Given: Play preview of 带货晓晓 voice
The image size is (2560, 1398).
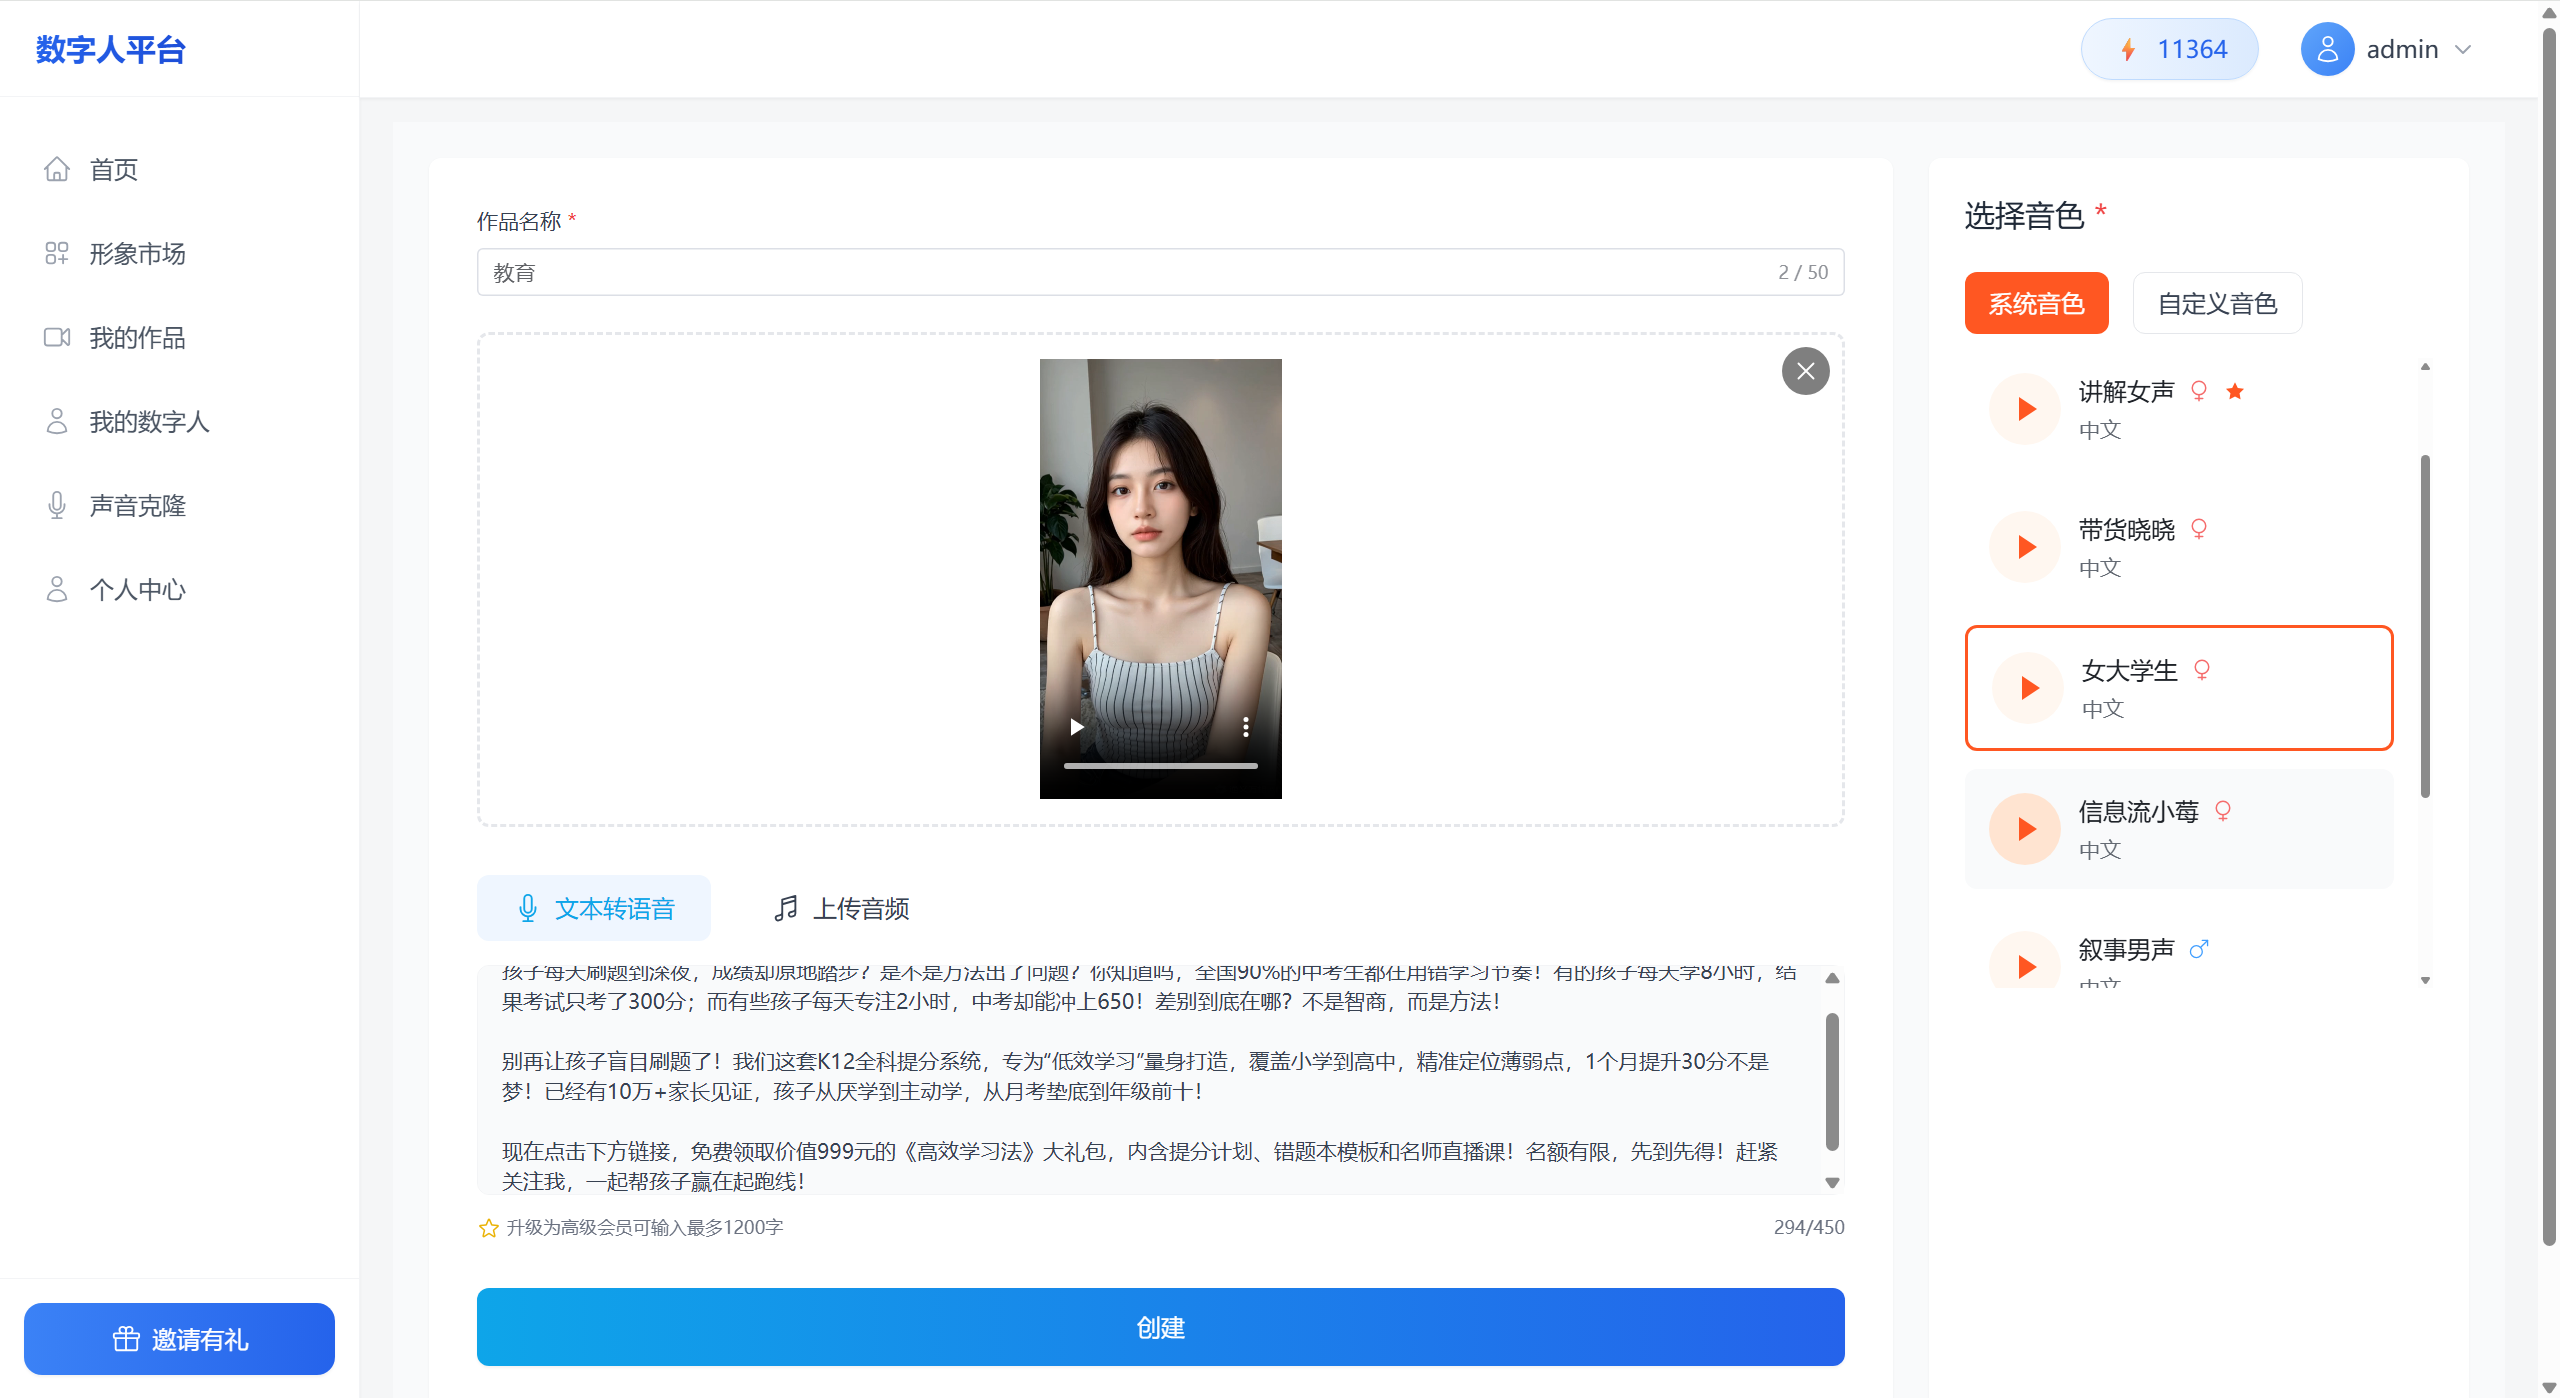Looking at the screenshot, I should tap(2026, 547).
